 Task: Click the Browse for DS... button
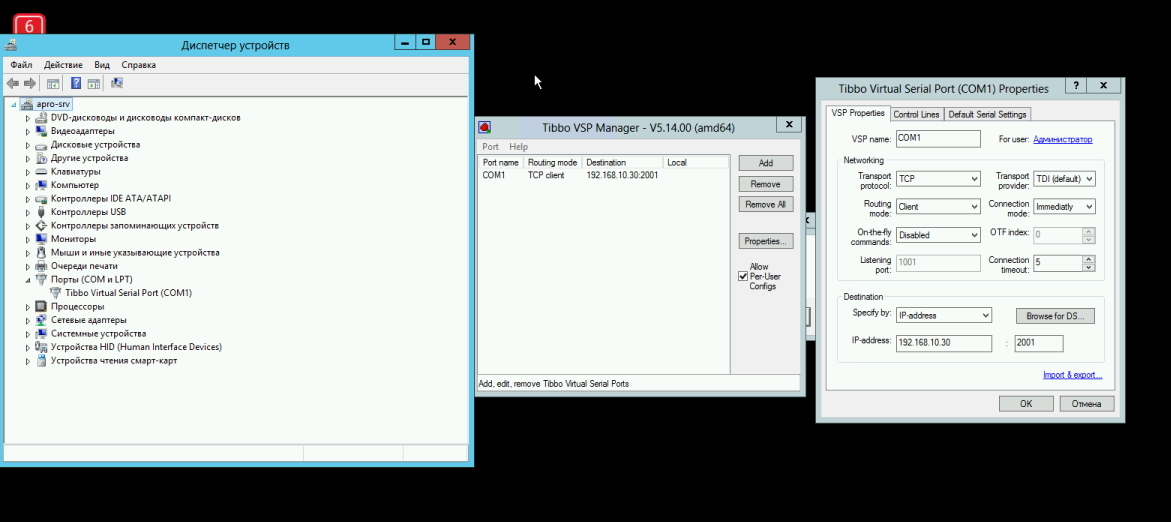1055,316
